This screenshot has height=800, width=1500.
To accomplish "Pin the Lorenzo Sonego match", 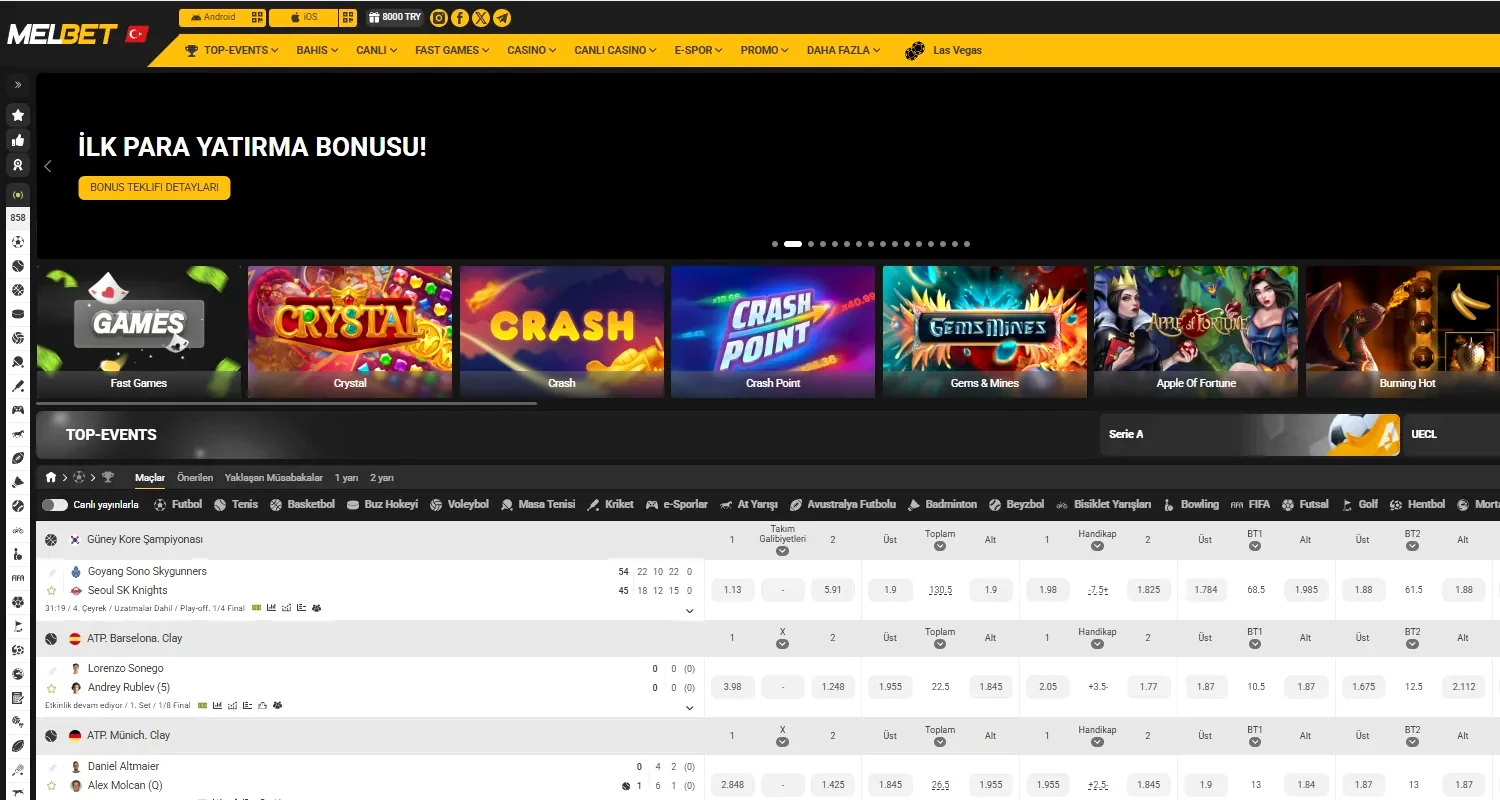I will click(51, 669).
